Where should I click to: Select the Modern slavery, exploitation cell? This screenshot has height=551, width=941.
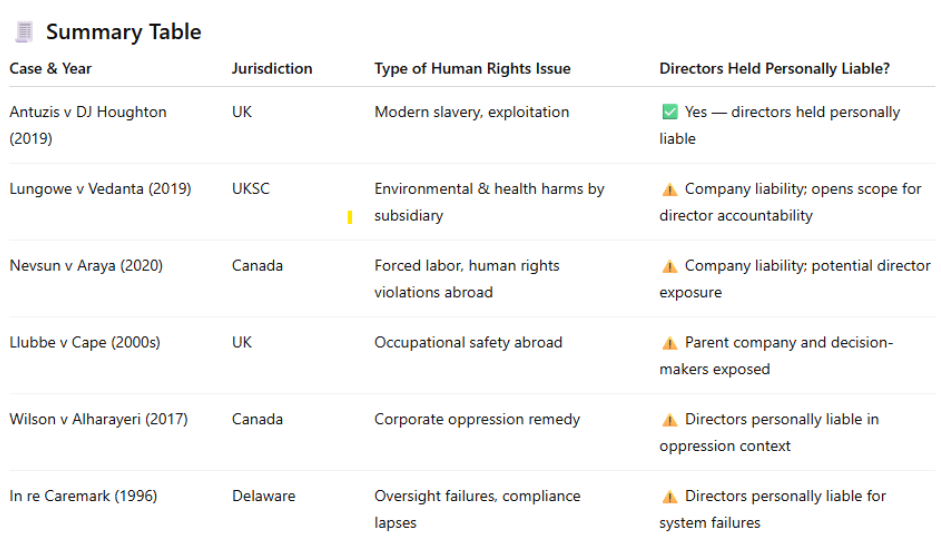tap(471, 112)
